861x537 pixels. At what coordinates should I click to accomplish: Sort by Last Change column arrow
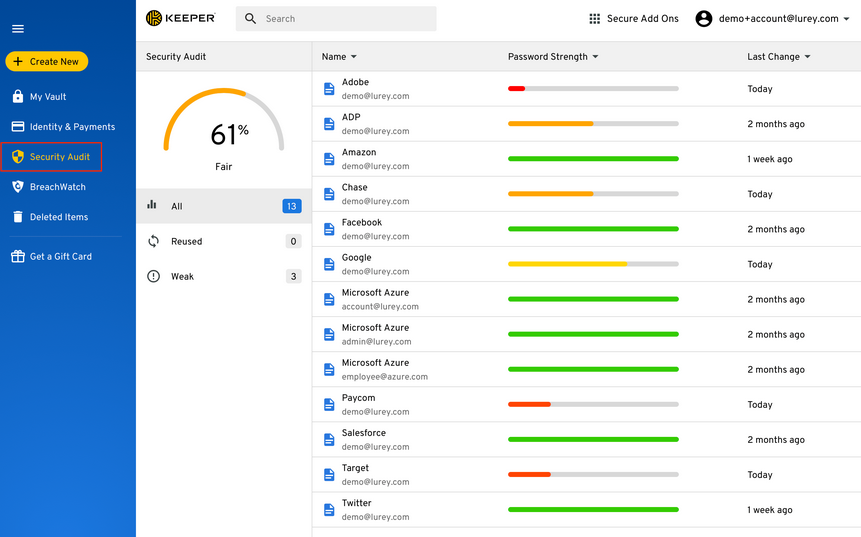point(807,57)
